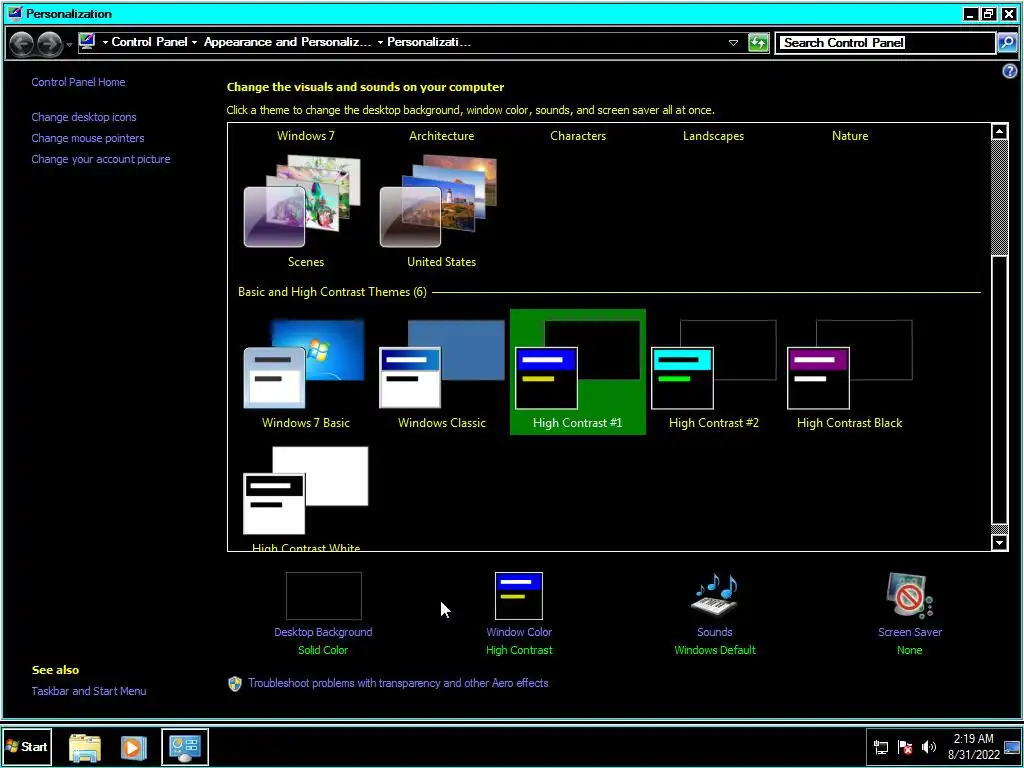
Task: Expand the recent pages dropdown arrow
Action: 69,45
